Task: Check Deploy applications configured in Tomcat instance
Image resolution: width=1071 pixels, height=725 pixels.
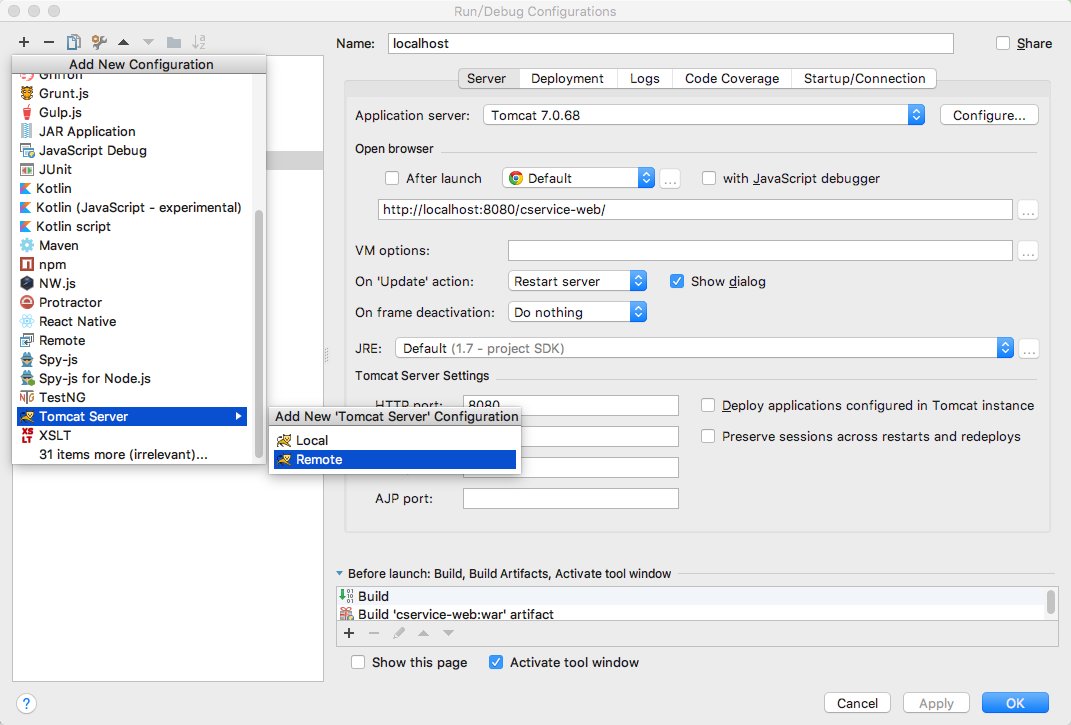Action: click(708, 406)
